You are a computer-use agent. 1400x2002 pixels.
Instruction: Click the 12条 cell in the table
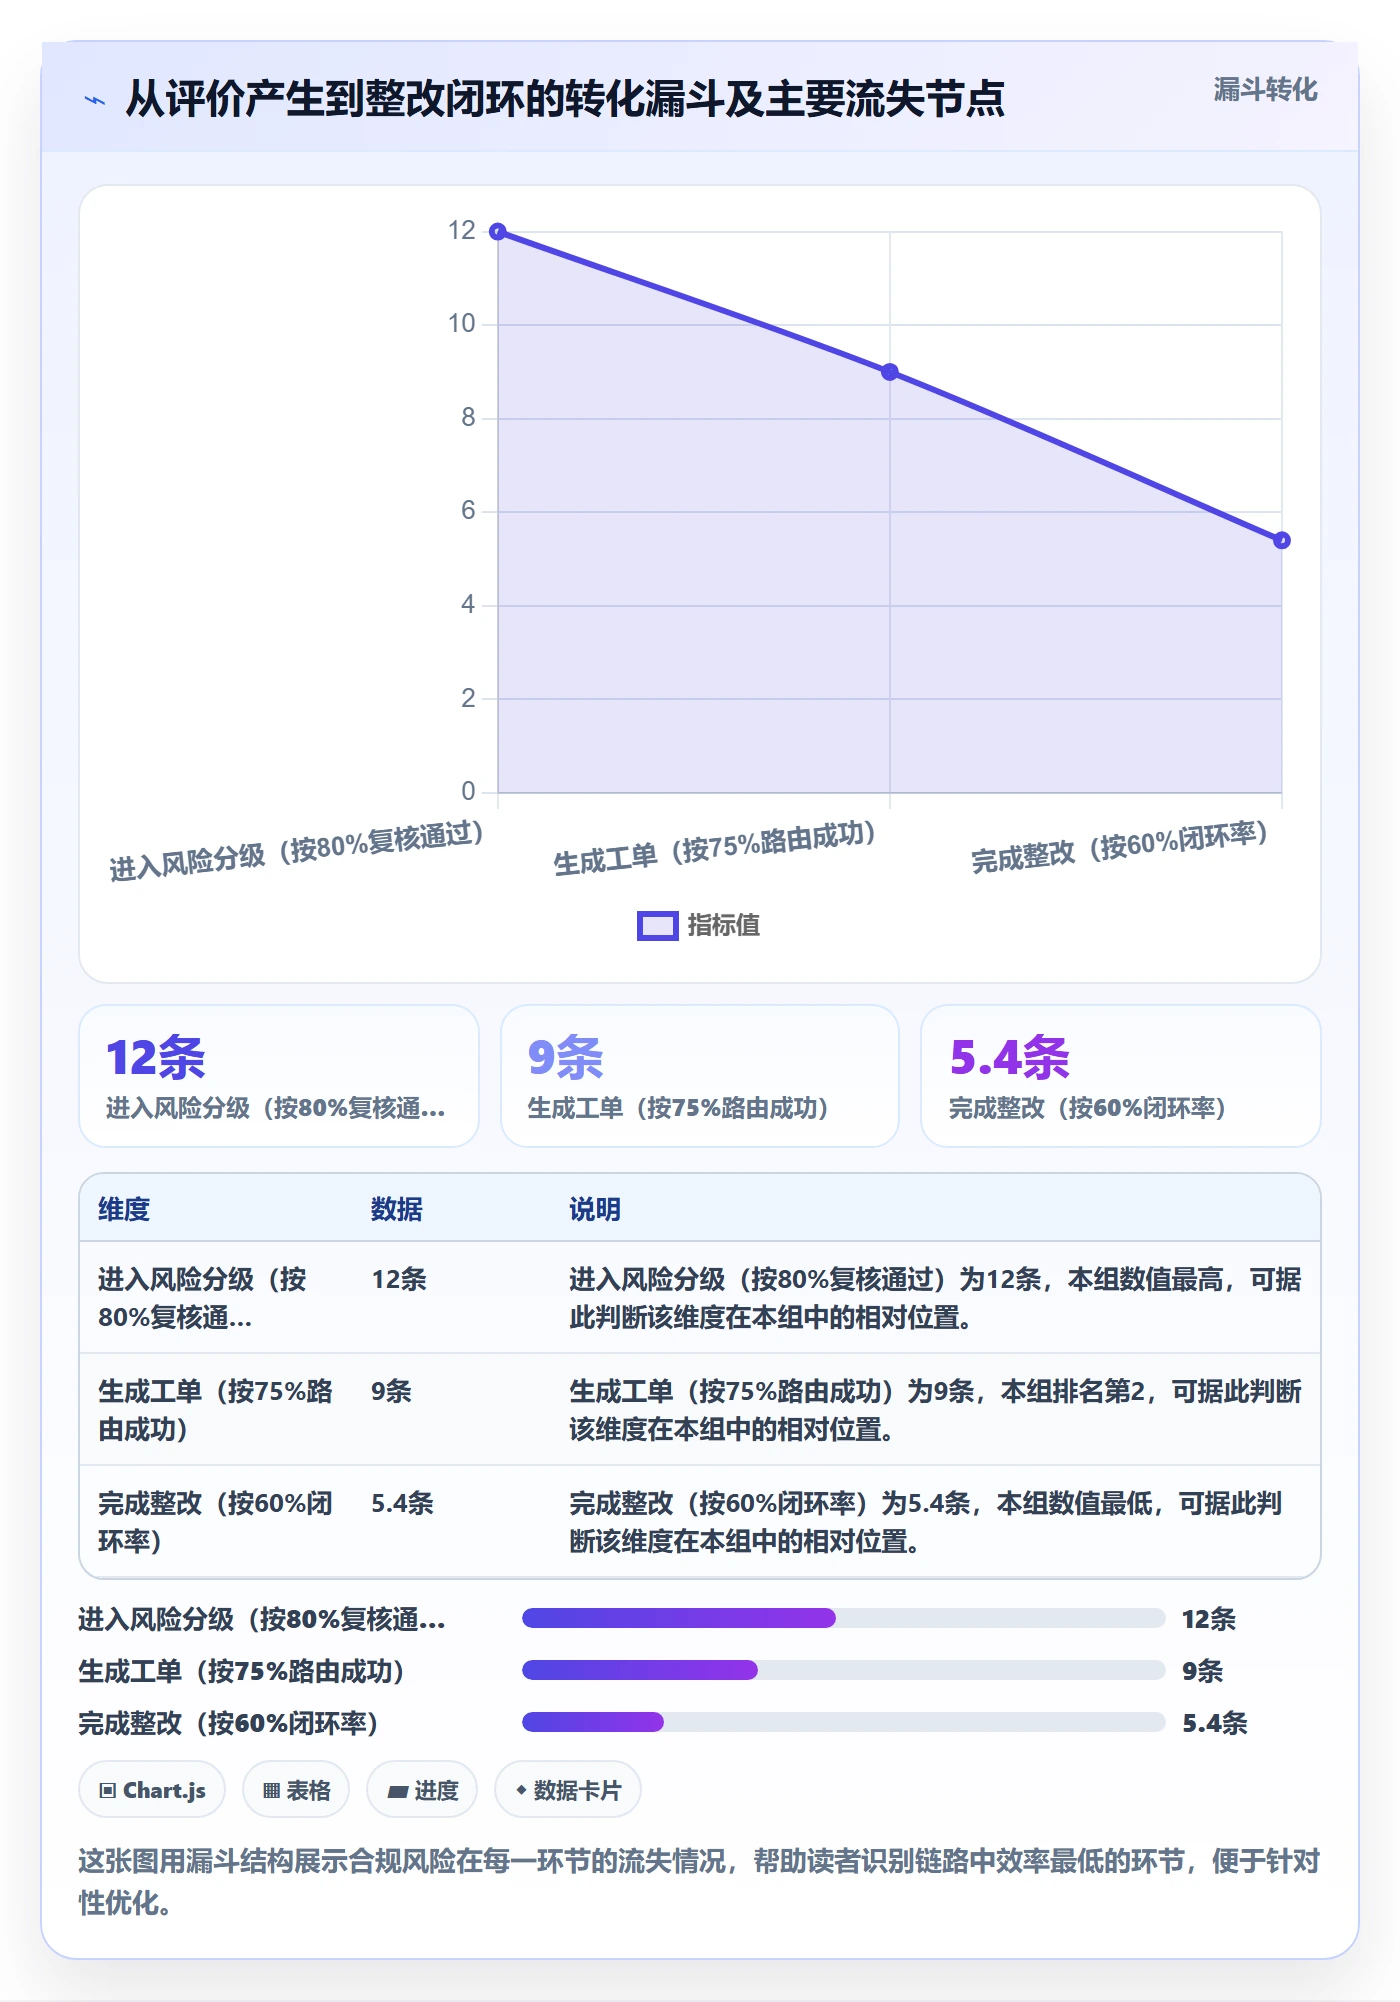pyautogui.click(x=399, y=1279)
